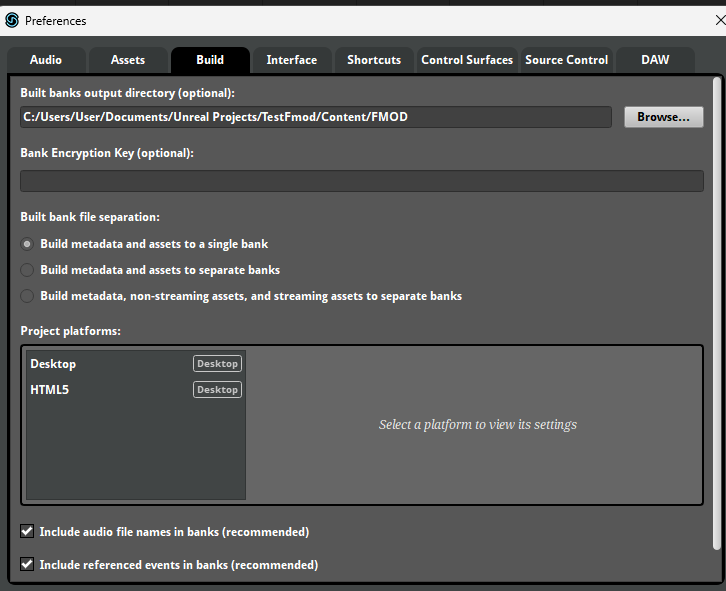Screen dimensions: 726x591
Task: Go to the Interface tab
Action: (292, 60)
